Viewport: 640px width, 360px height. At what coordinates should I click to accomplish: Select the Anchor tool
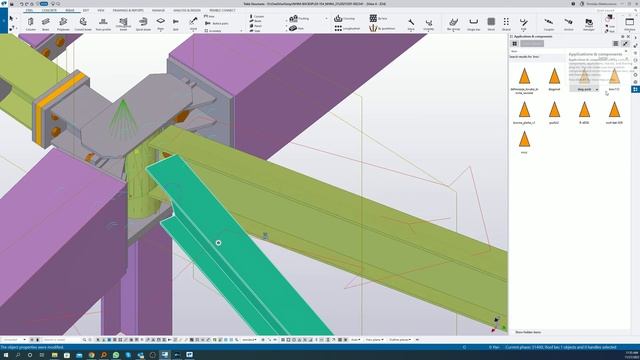click(x=569, y=24)
